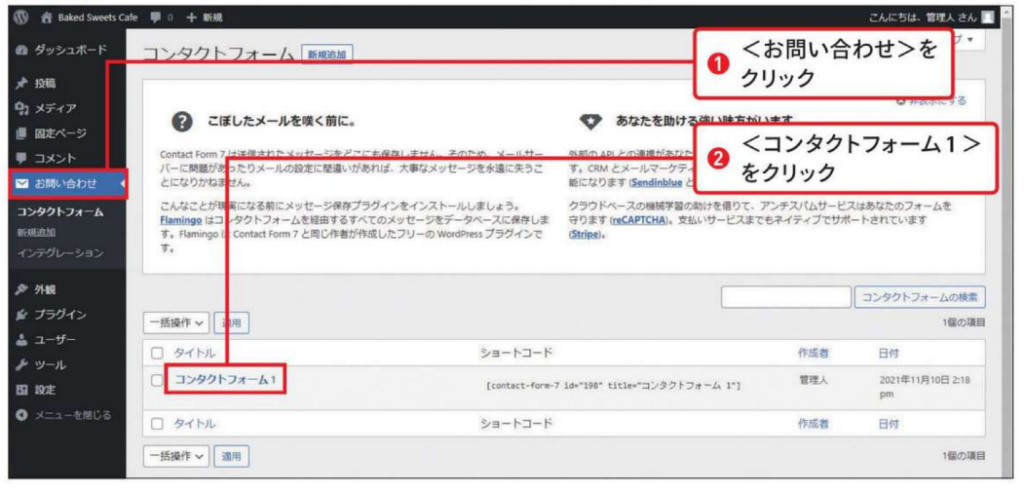Screen dimensions: 1024x492
Task: Click the WordPress logo icon
Action: tap(21, 17)
